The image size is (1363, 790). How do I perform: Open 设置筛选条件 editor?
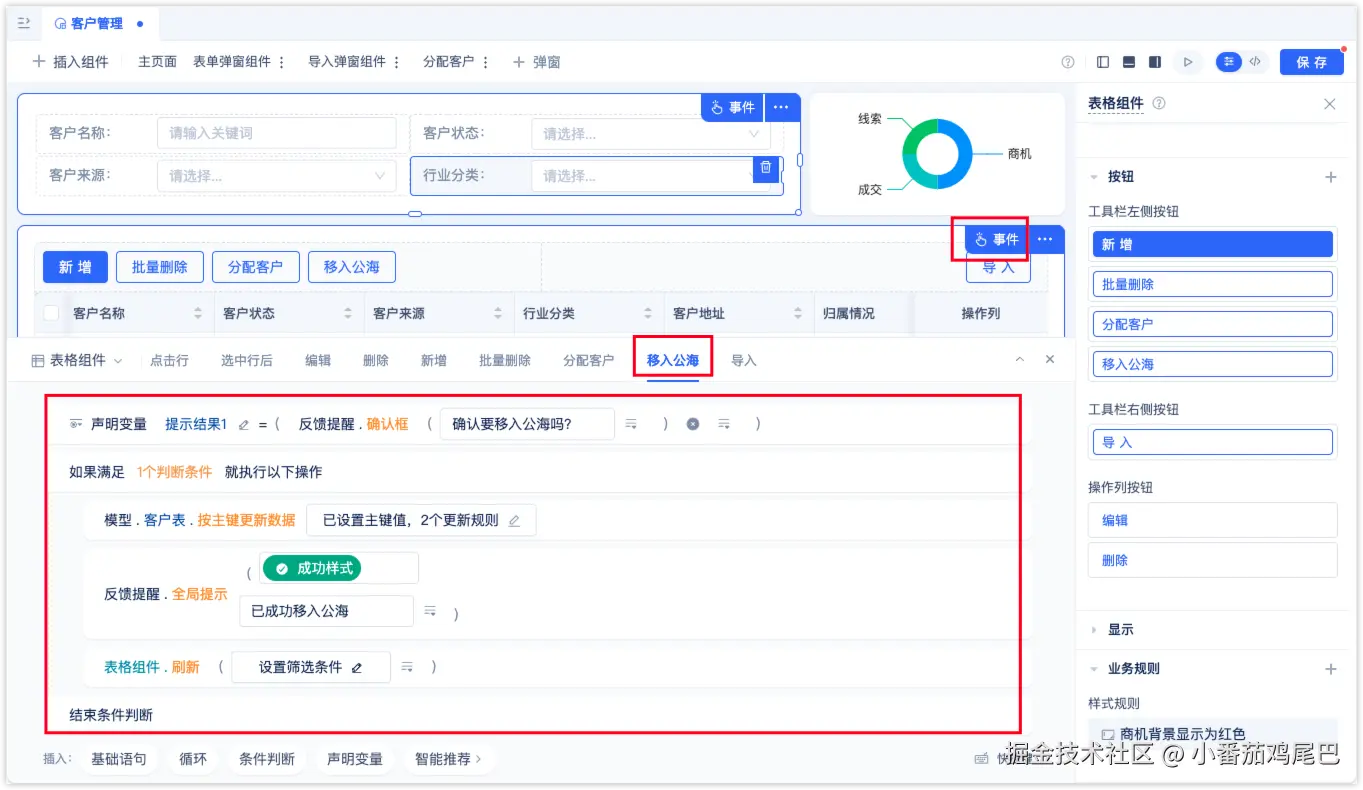(311, 667)
